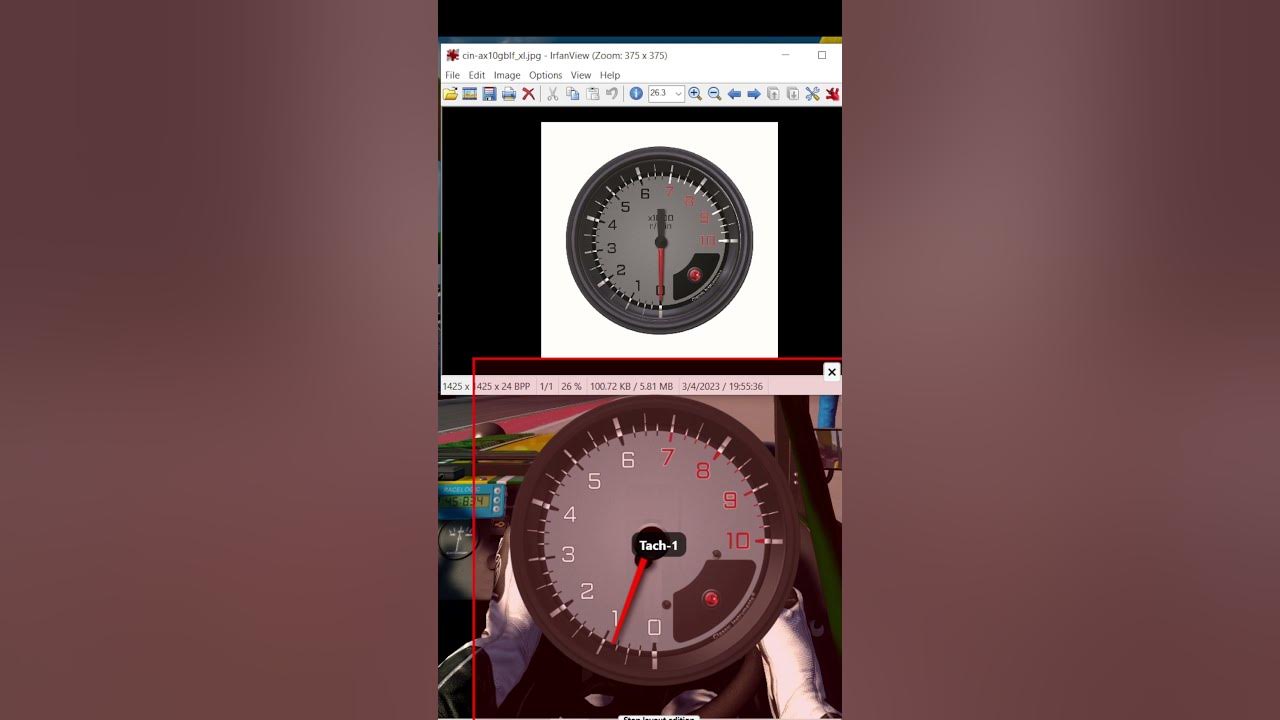This screenshot has width=1280, height=720.
Task: Copy the image with the copy icon
Action: click(572, 94)
